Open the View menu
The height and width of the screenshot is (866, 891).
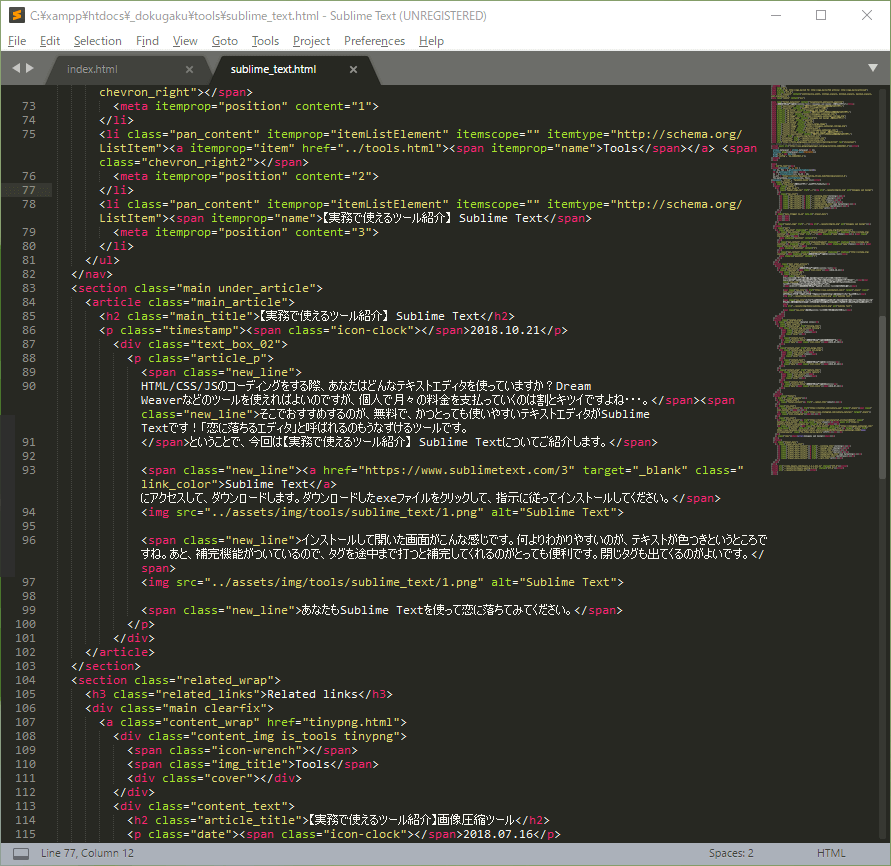pyautogui.click(x=185, y=41)
